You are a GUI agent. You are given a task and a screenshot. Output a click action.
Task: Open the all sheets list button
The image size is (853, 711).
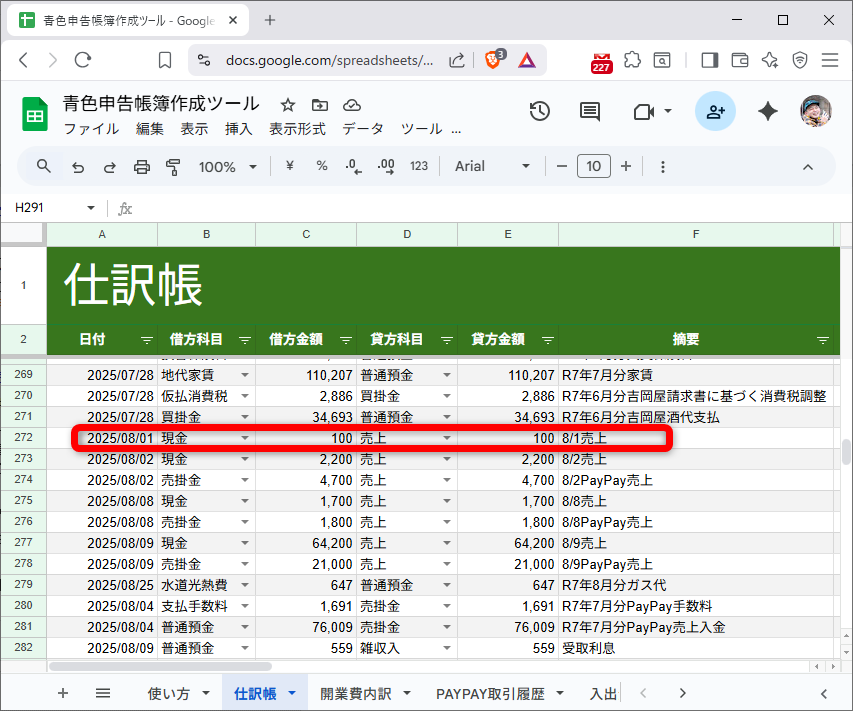point(103,692)
